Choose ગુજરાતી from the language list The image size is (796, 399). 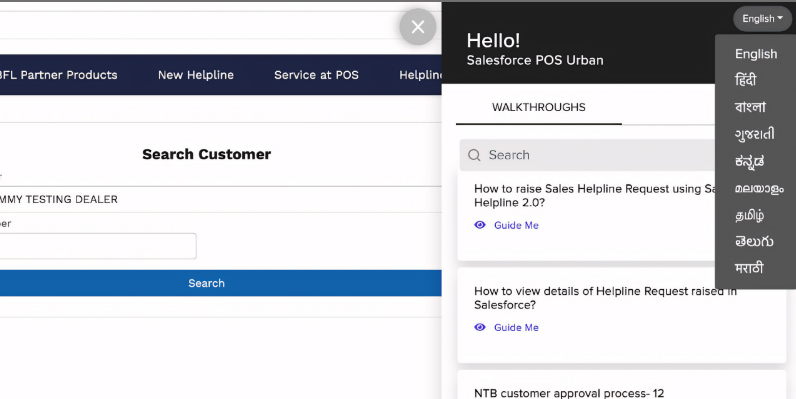click(754, 134)
